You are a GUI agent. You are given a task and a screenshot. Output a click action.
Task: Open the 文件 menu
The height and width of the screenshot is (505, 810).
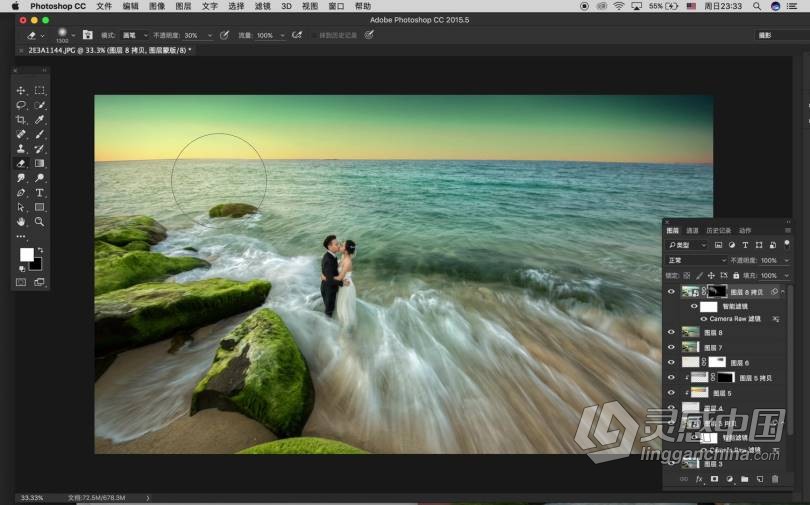click(104, 6)
